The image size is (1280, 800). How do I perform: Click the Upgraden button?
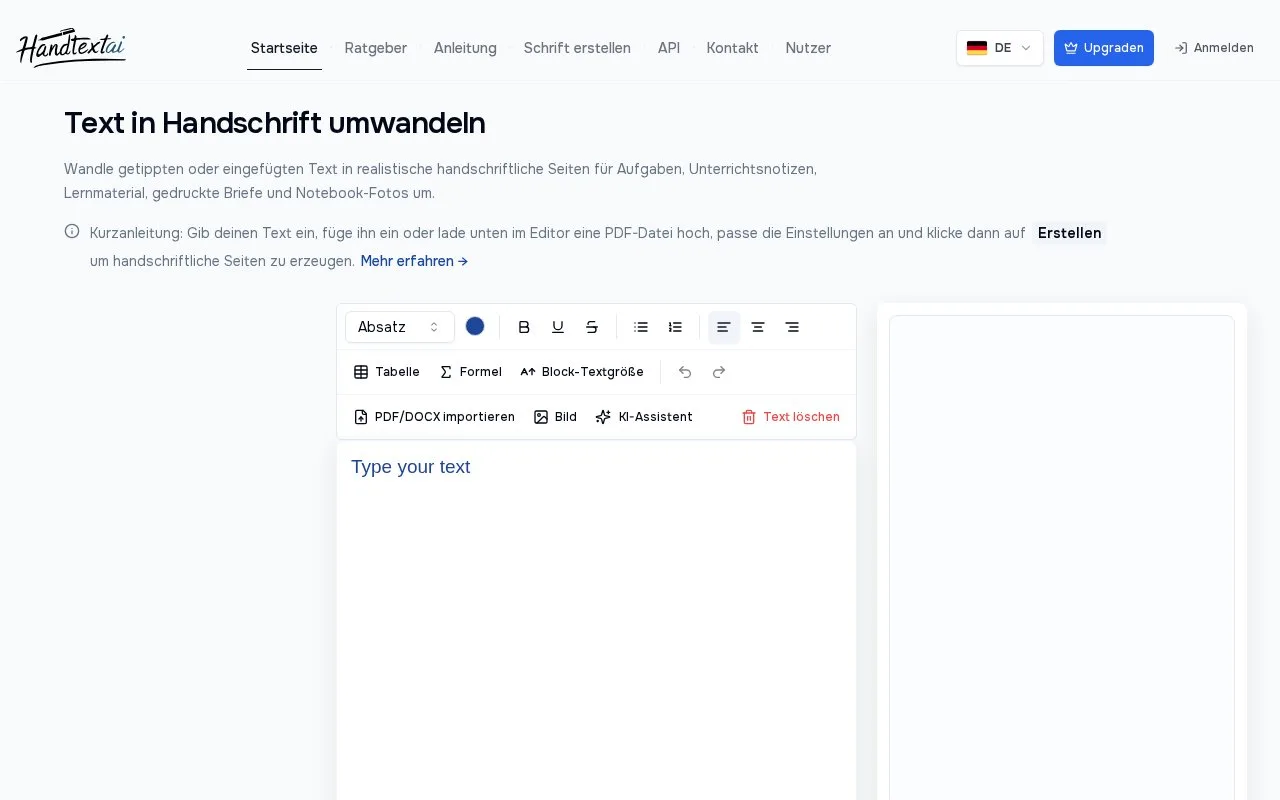(x=1104, y=48)
